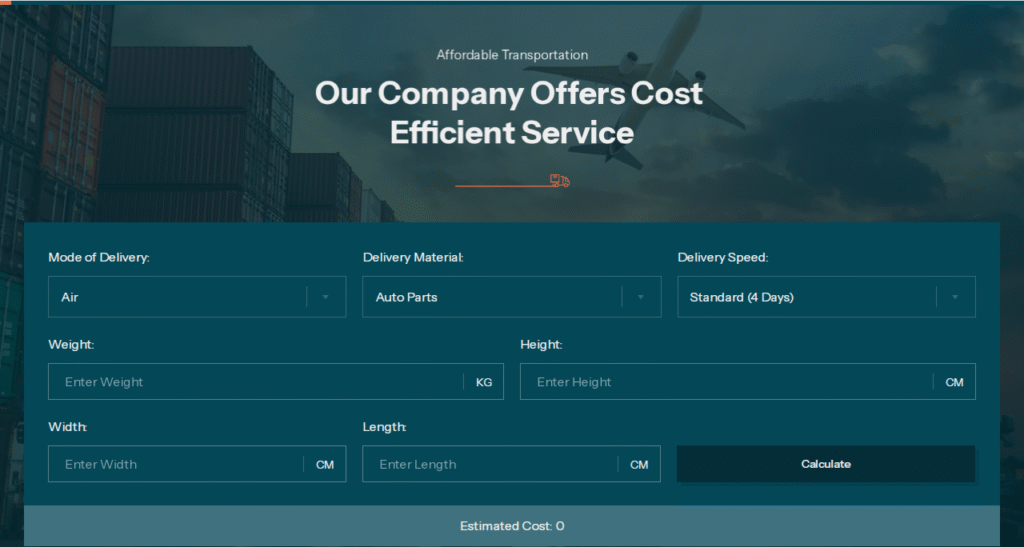Click the Delivery Material label
This screenshot has width=1024, height=547.
(413, 257)
